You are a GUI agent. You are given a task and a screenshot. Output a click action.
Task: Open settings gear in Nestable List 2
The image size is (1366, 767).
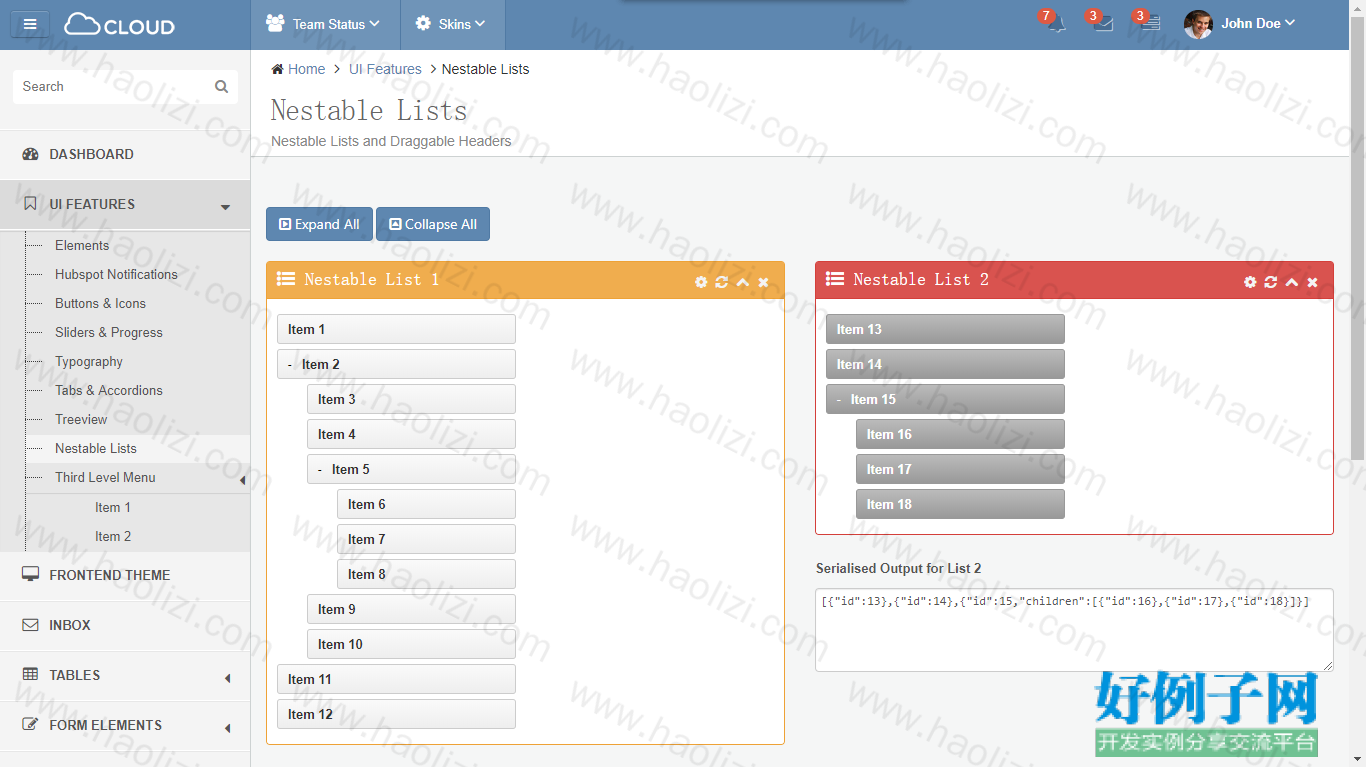pyautogui.click(x=1250, y=282)
